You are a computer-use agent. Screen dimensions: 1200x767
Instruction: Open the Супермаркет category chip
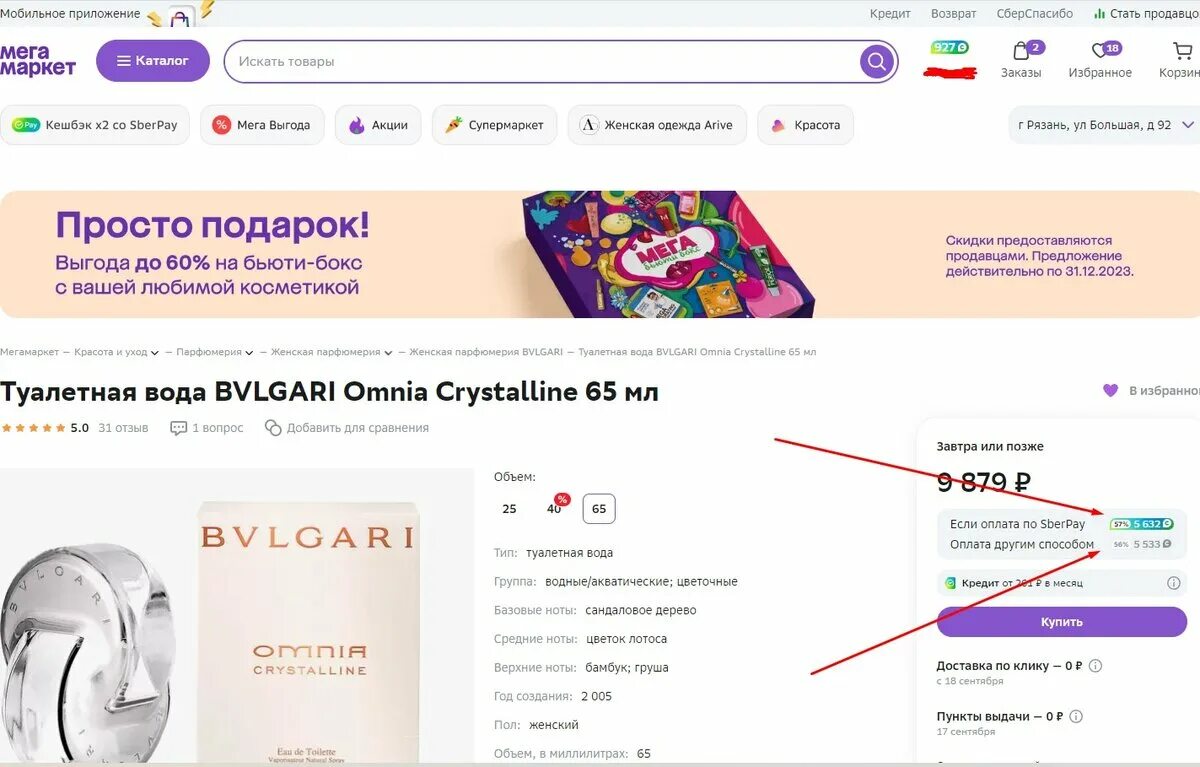494,125
